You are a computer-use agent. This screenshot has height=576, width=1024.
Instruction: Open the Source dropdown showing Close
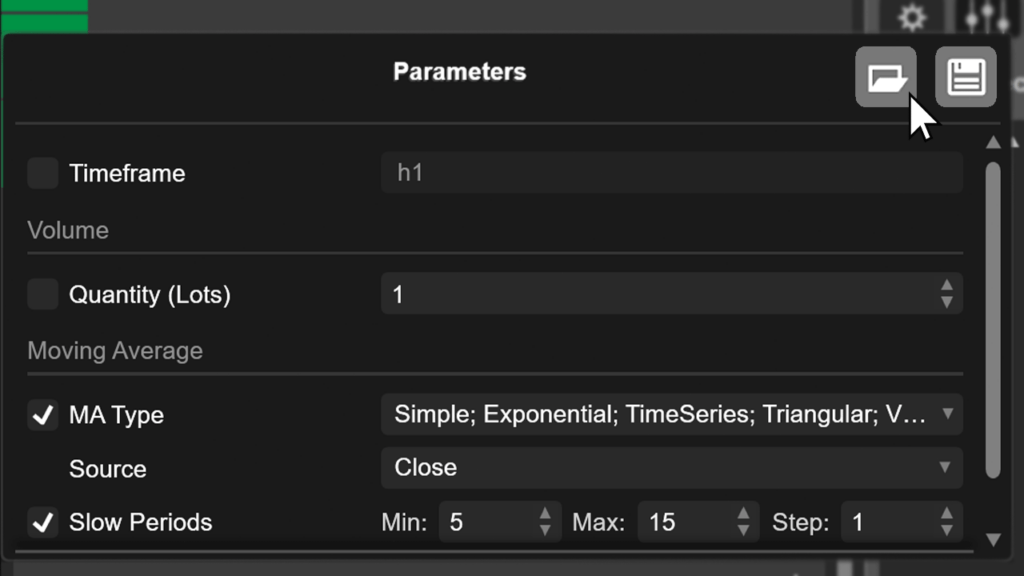671,467
